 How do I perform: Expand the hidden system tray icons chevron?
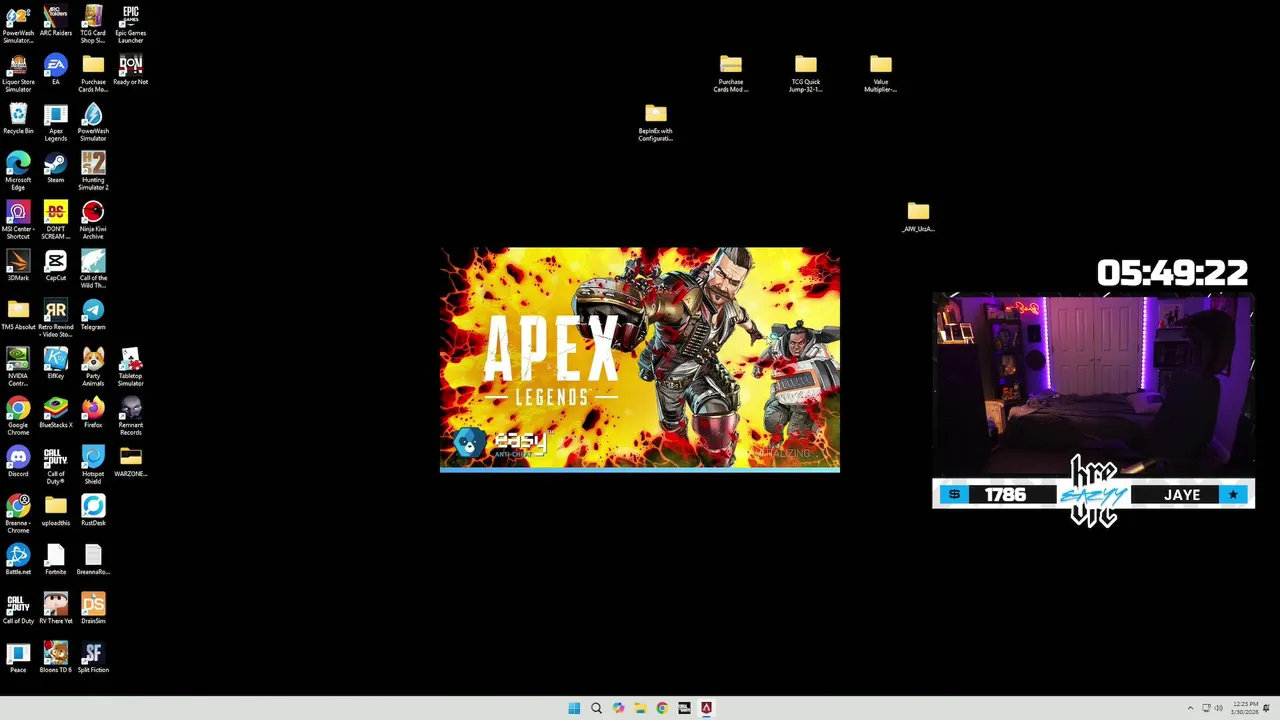1190,708
